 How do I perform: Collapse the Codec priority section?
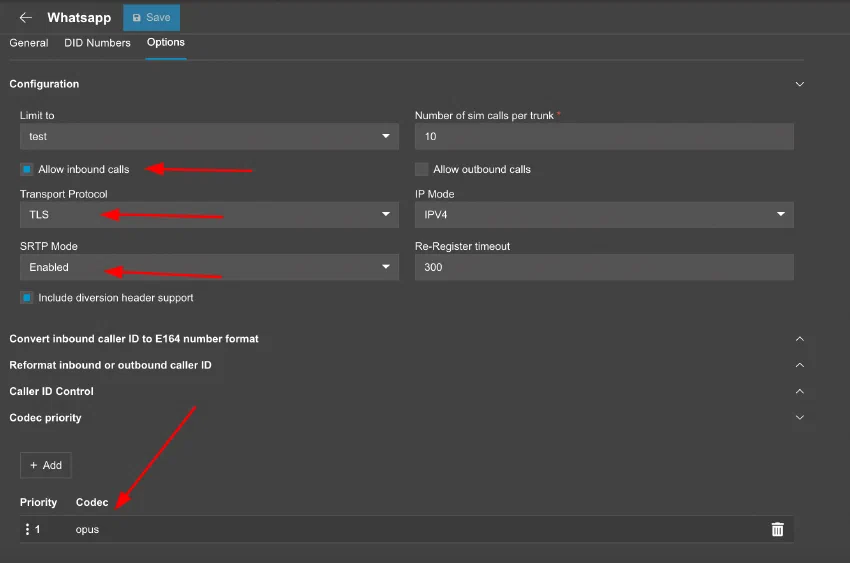799,417
